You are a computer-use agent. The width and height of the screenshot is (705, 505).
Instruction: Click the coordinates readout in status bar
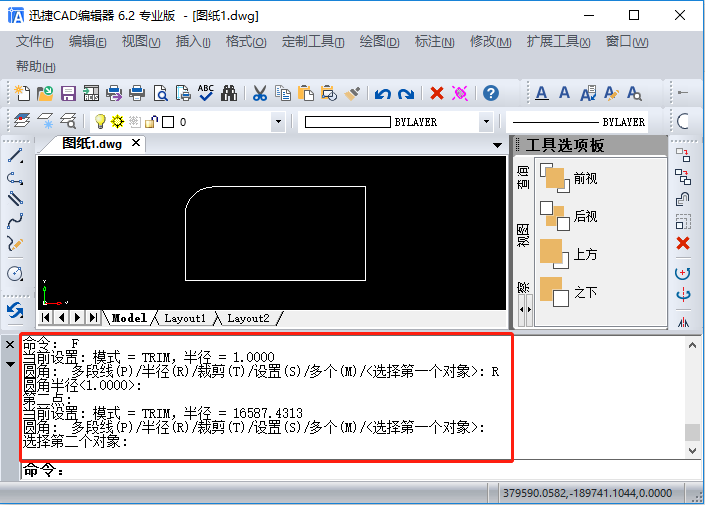click(587, 493)
